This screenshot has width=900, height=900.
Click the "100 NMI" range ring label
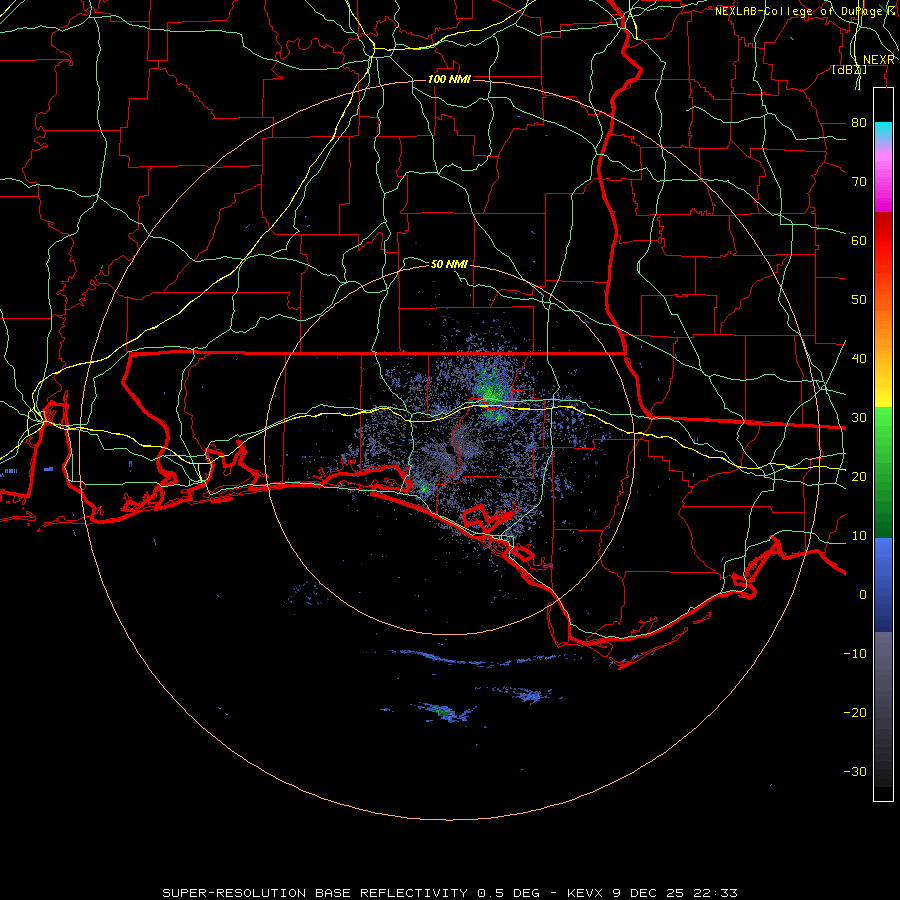tap(449, 79)
